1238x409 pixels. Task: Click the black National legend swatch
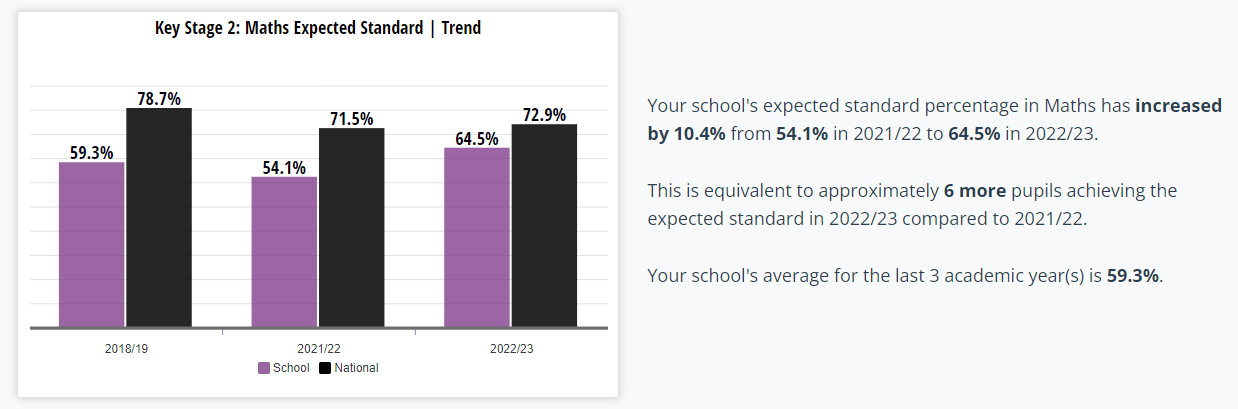pyautogui.click(x=325, y=368)
